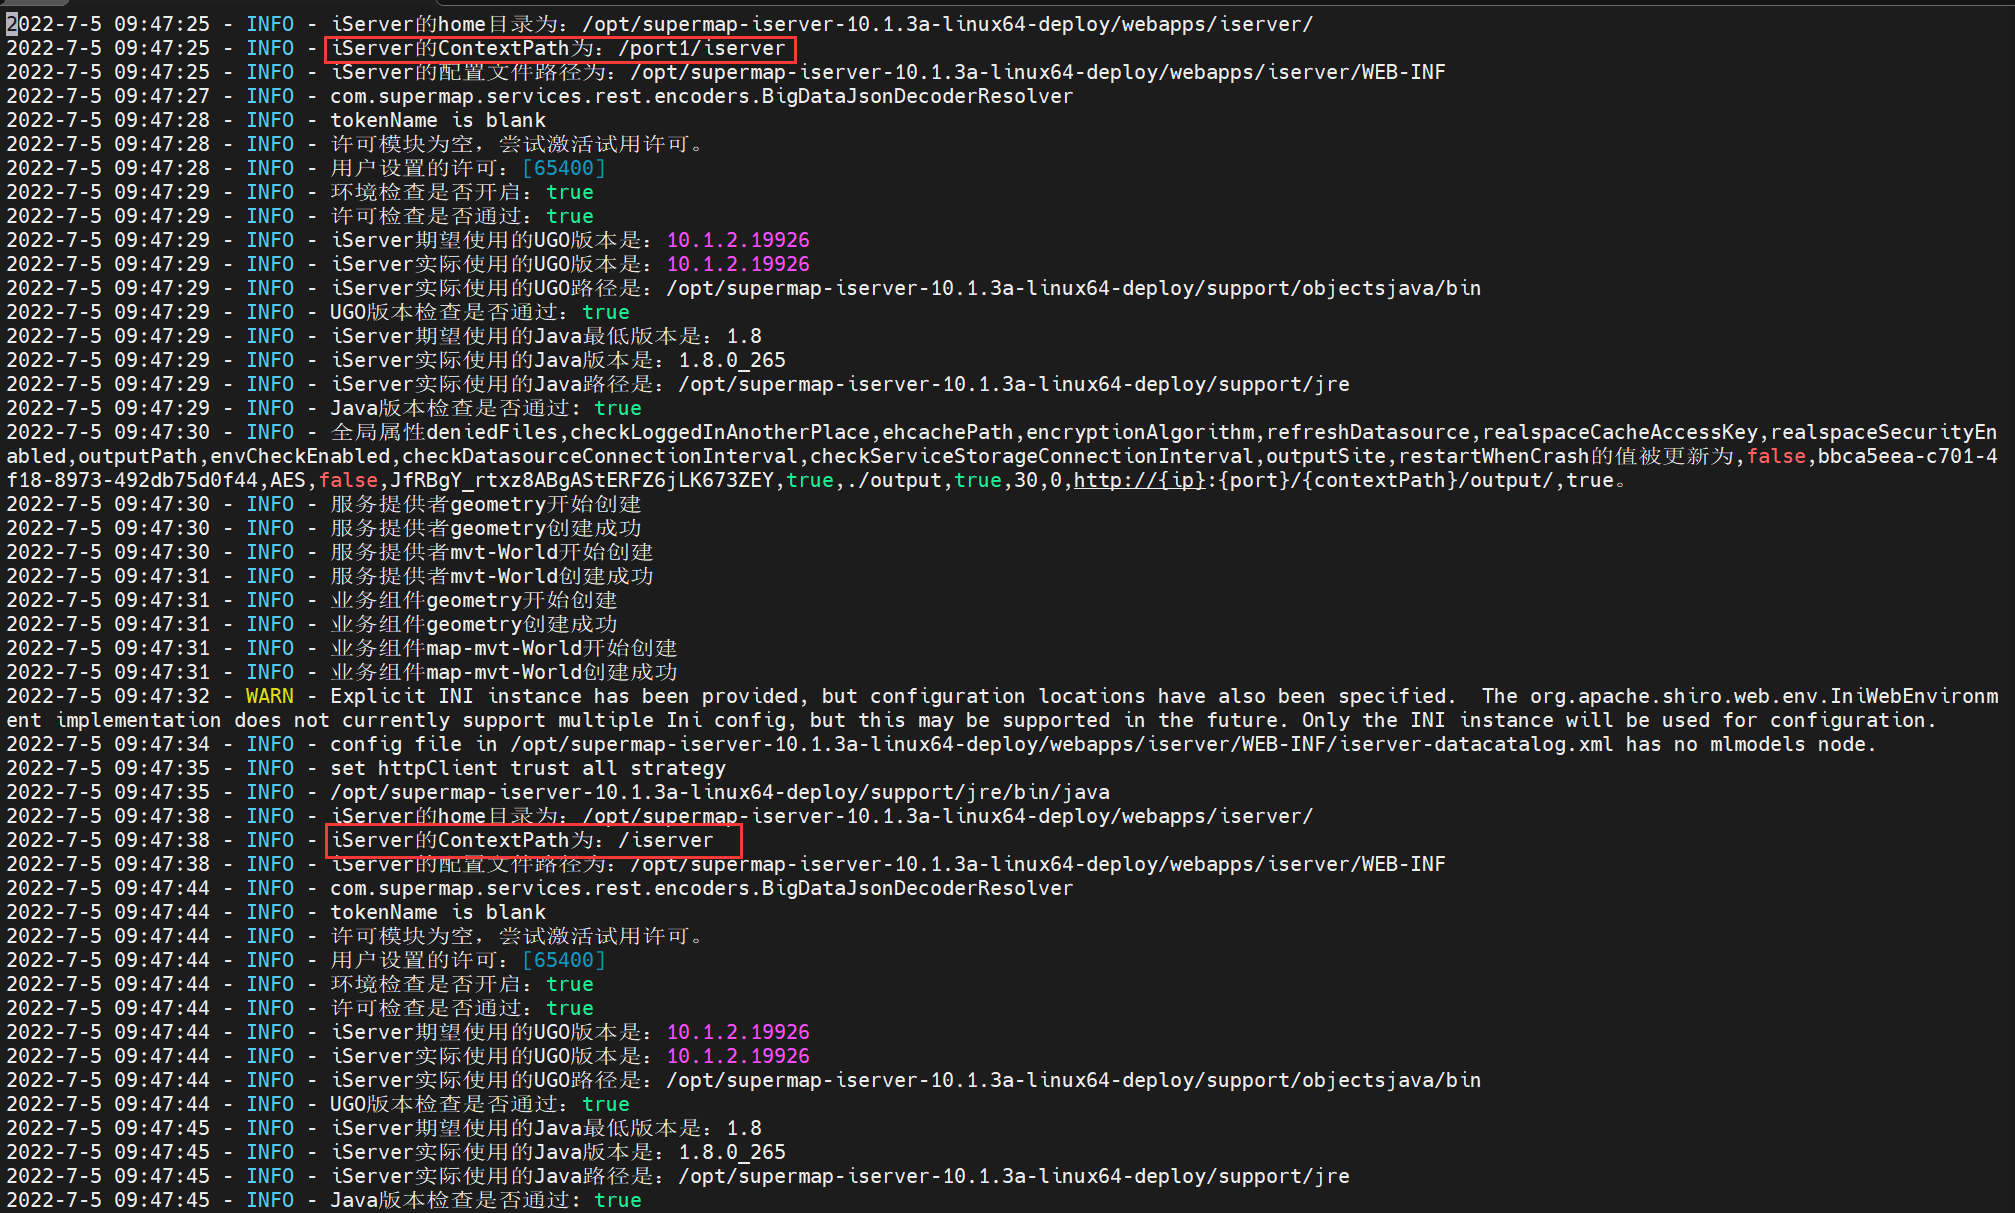The width and height of the screenshot is (2015, 1213).
Task: Click the '环境检查是否开启' true value at 09:47:29
Action: coord(570,192)
